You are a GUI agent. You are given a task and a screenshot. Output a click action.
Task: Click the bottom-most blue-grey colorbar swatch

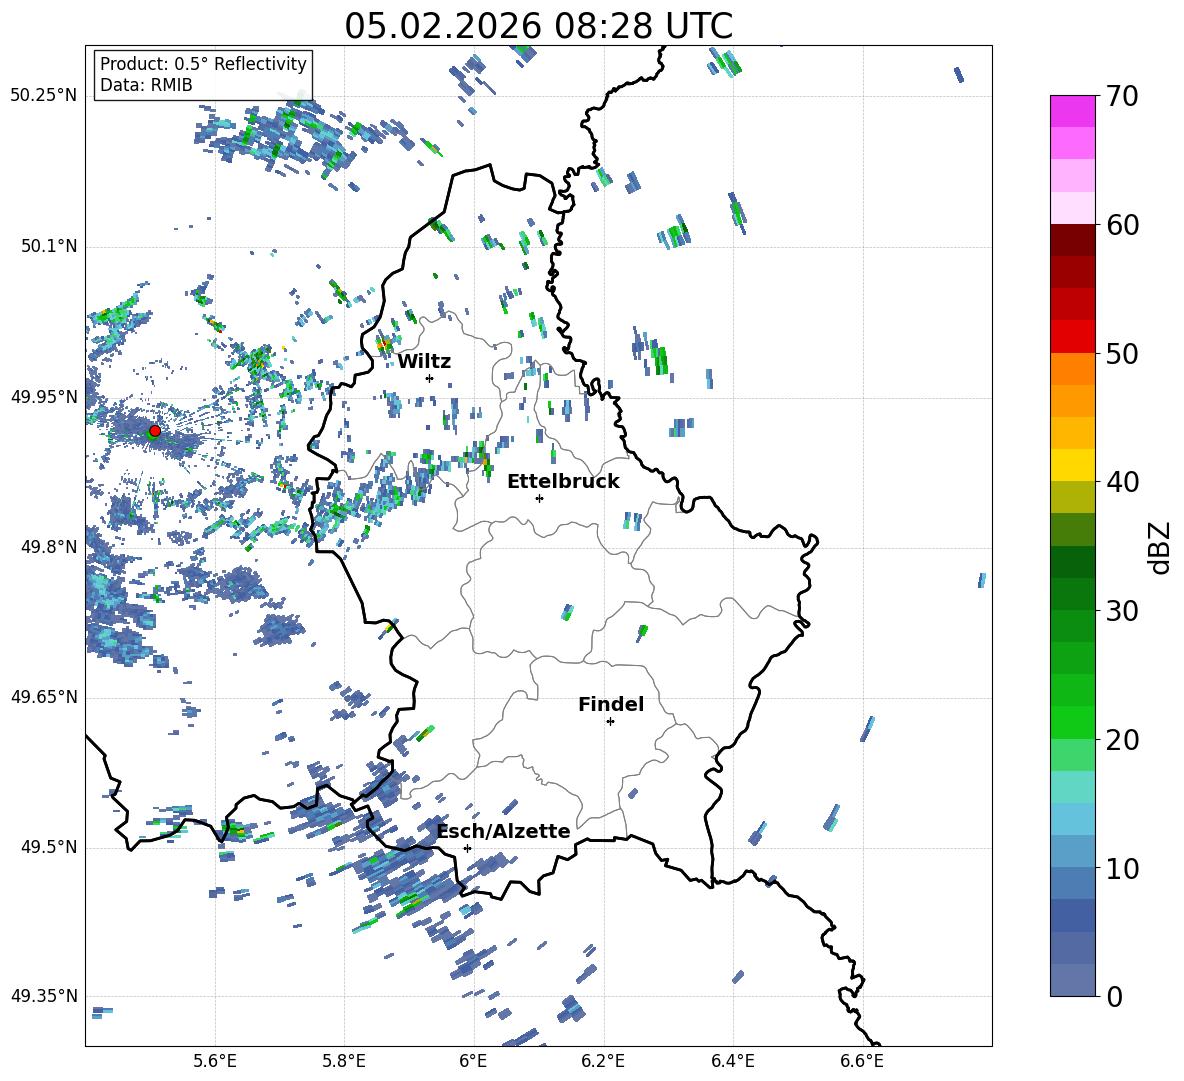click(x=1073, y=980)
